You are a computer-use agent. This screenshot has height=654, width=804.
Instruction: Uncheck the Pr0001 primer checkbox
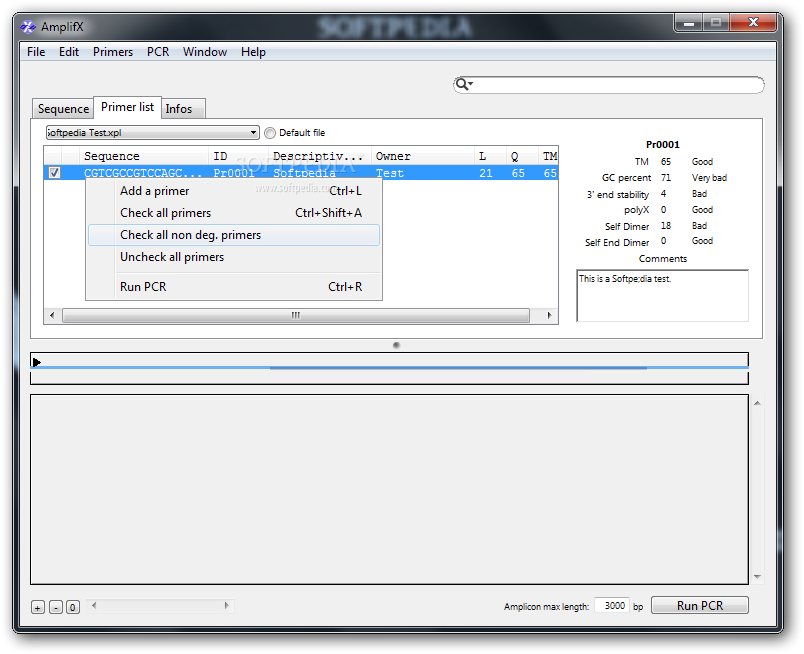click(x=54, y=173)
